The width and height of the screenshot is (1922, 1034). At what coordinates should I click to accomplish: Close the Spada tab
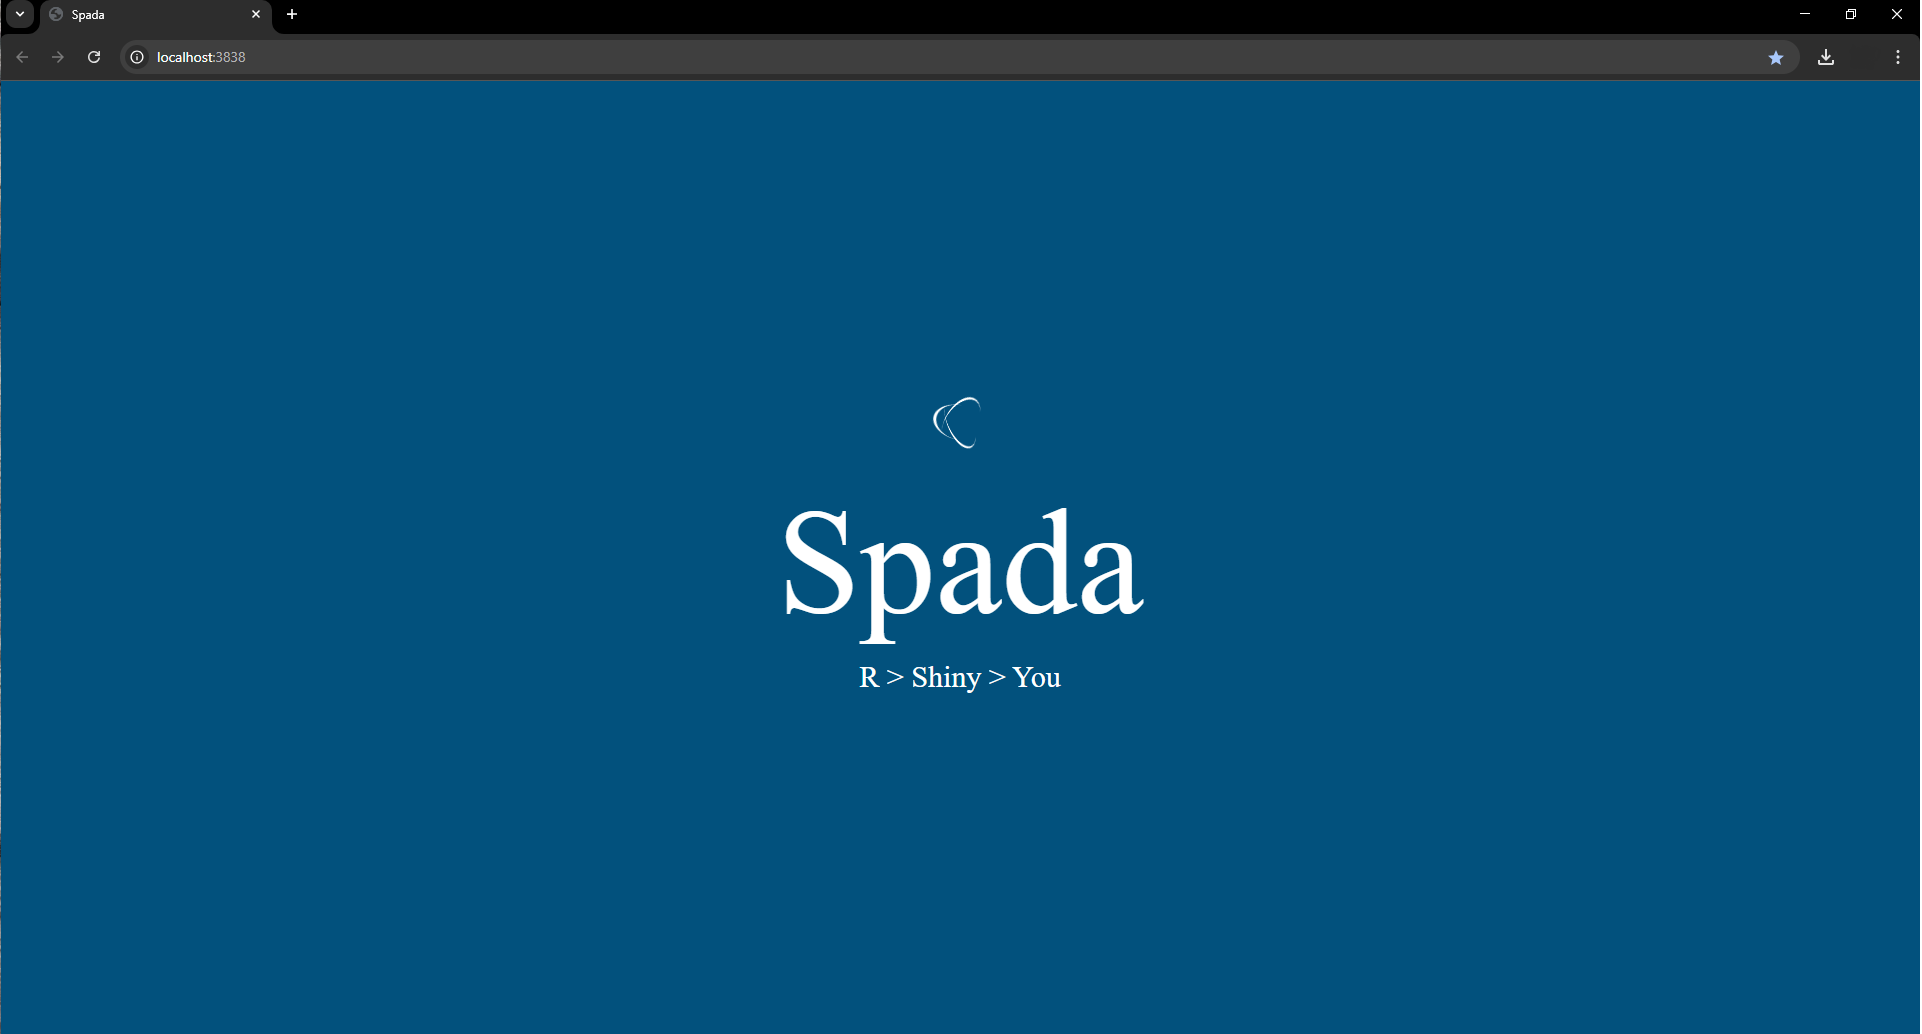(256, 15)
